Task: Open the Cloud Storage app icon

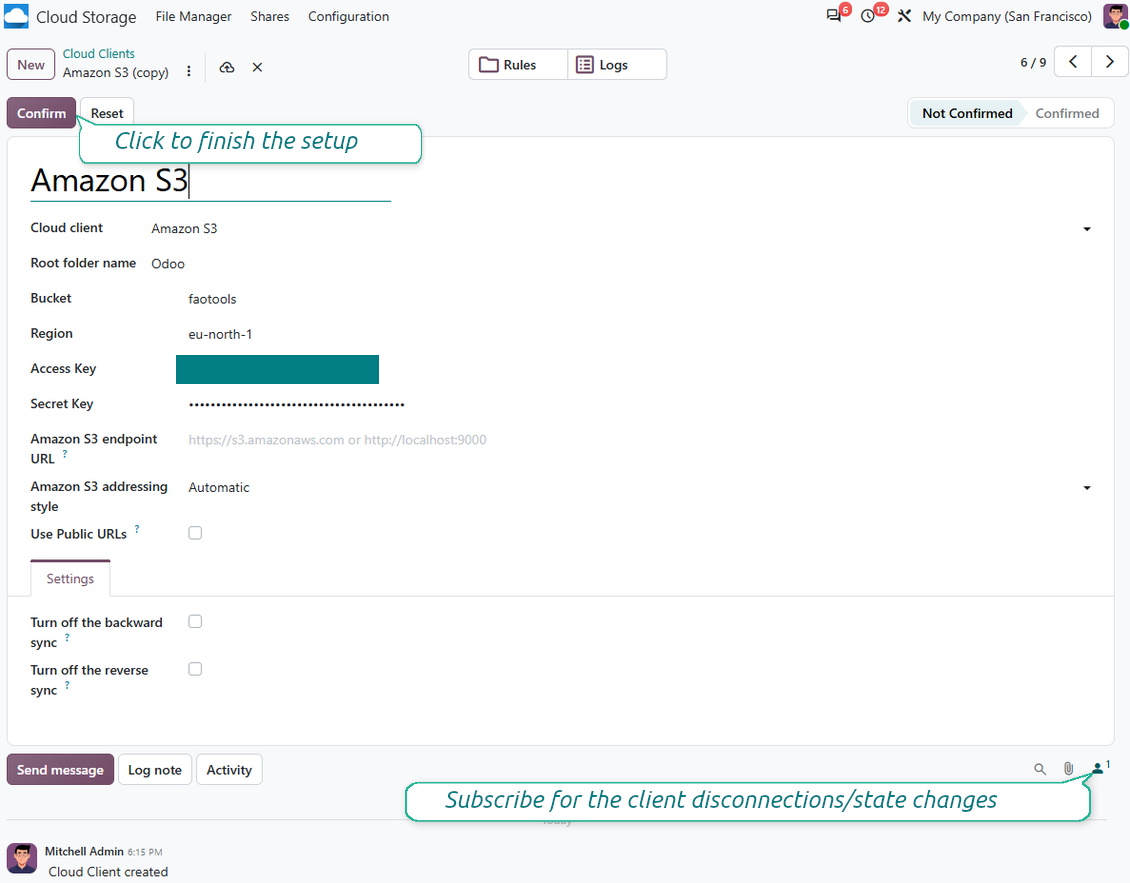Action: (16, 16)
